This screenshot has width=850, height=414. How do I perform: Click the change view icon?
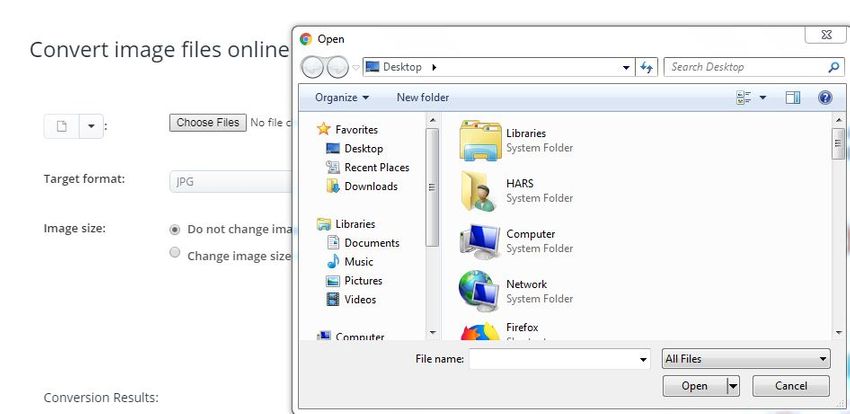tap(744, 97)
